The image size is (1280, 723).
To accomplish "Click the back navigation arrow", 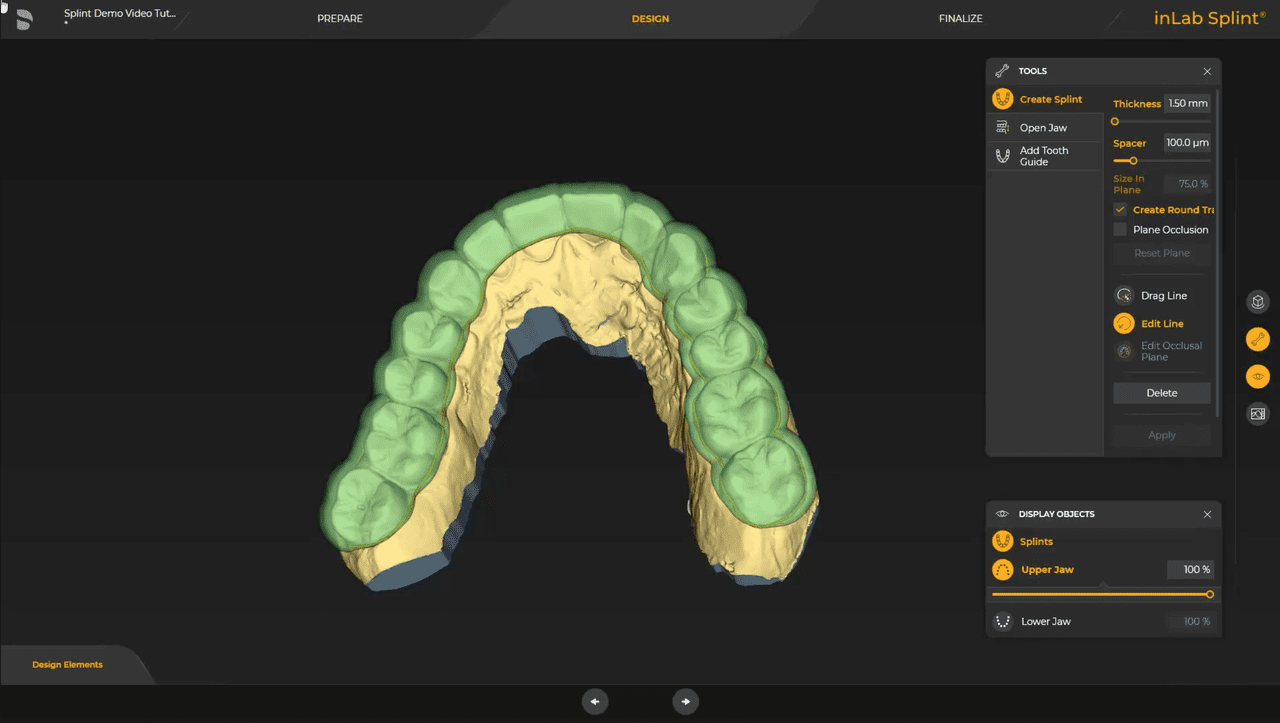I will click(595, 701).
